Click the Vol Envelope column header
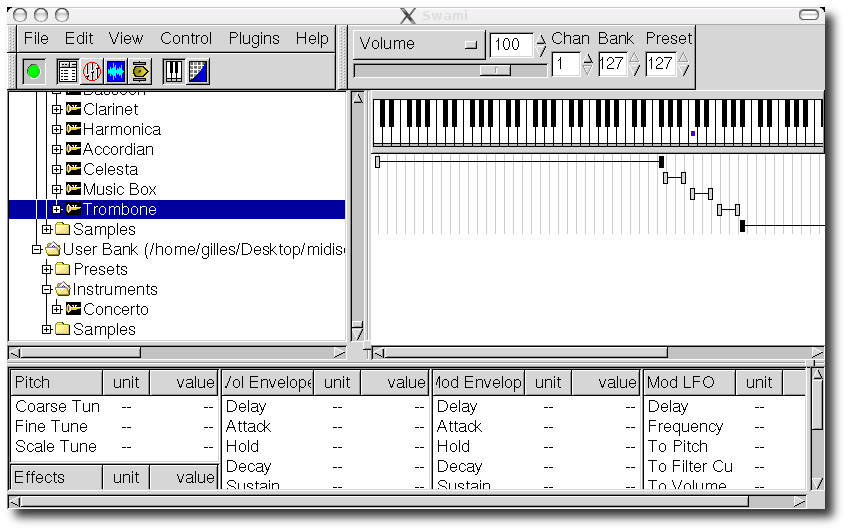 (268, 383)
